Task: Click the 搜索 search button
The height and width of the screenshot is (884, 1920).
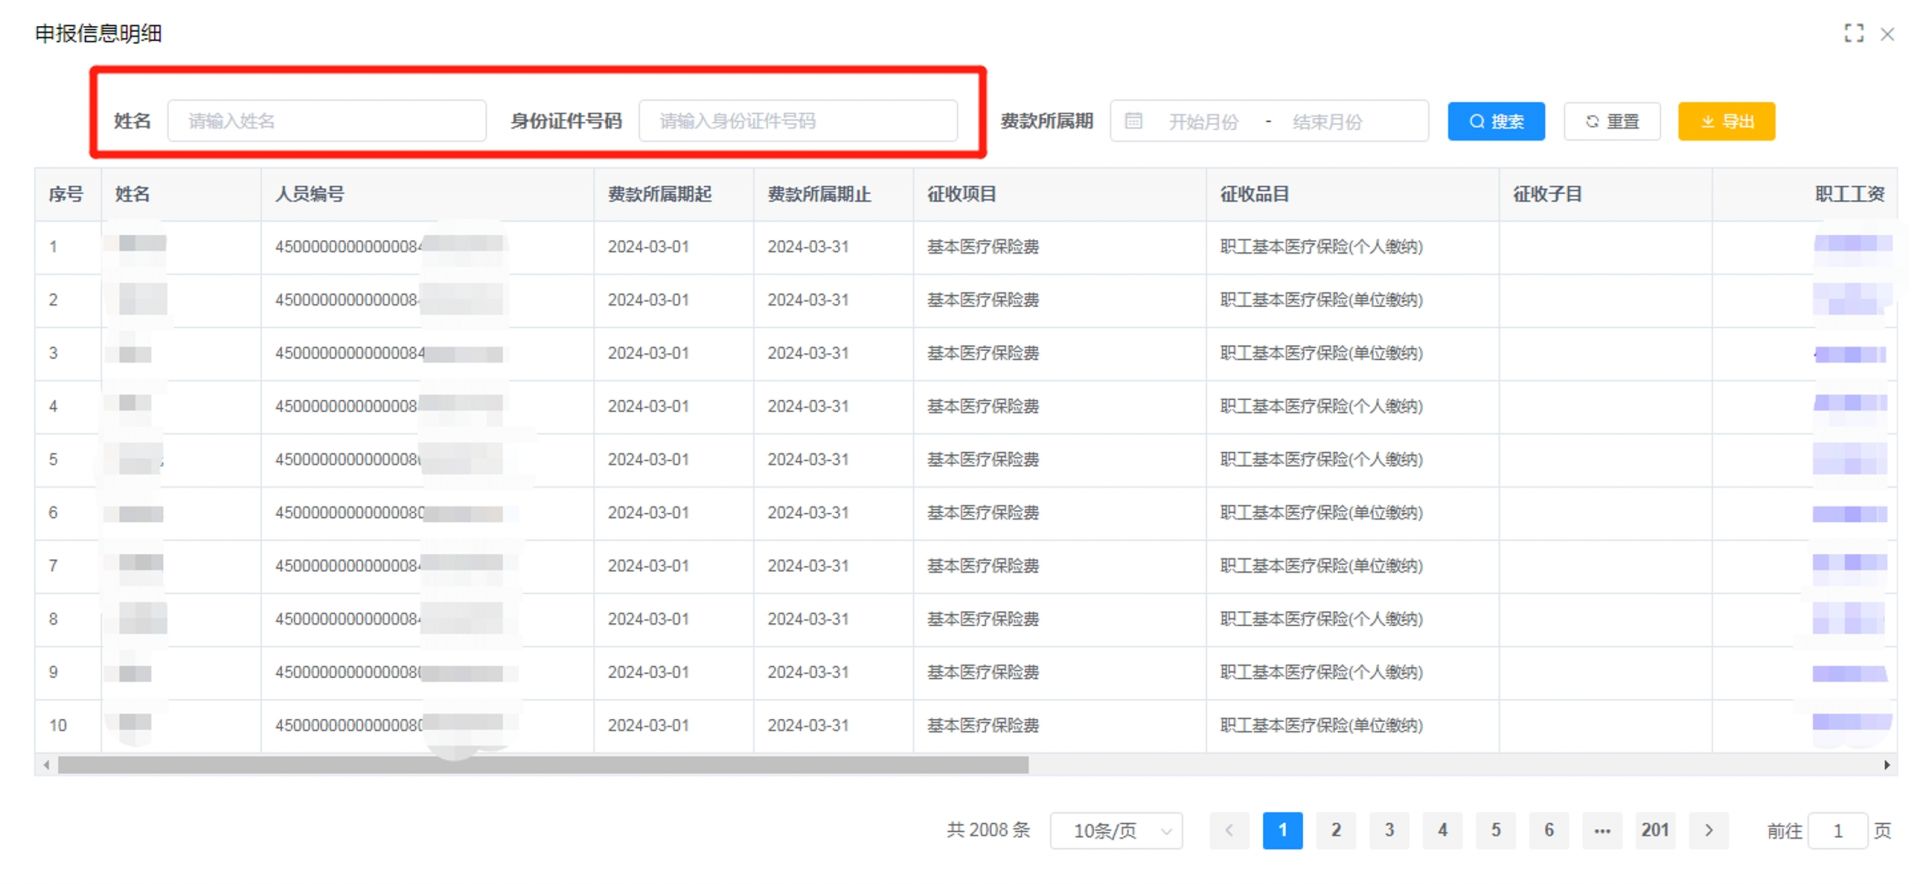Action: pos(1496,121)
